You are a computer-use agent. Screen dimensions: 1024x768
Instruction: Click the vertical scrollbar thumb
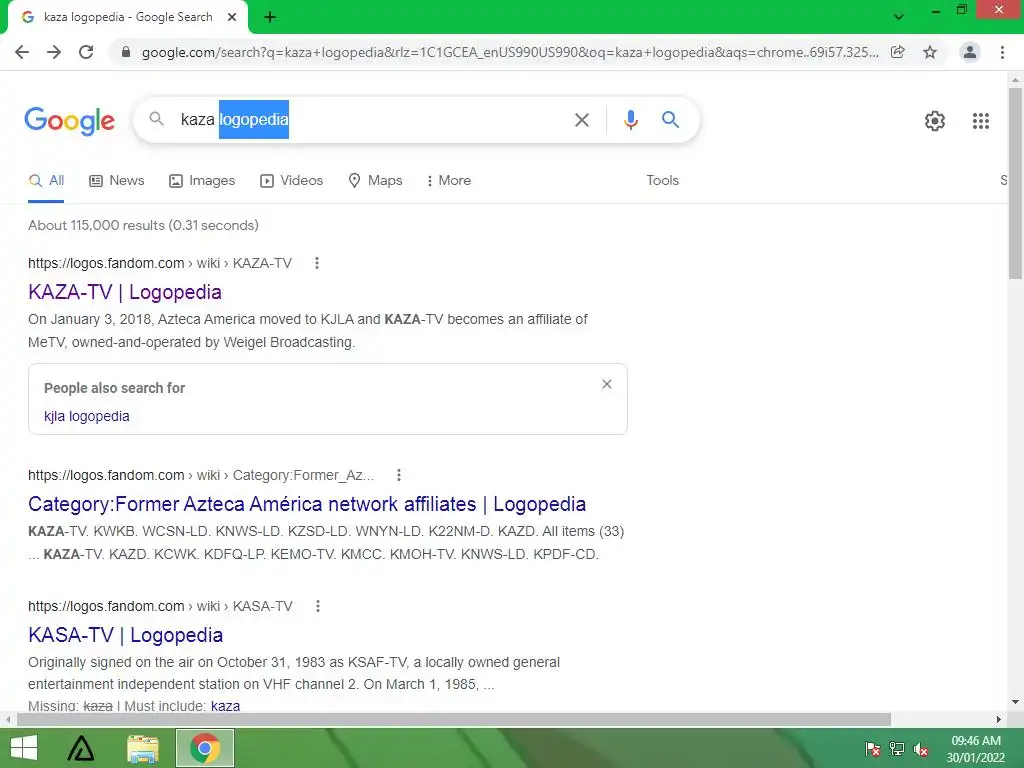click(x=1016, y=183)
